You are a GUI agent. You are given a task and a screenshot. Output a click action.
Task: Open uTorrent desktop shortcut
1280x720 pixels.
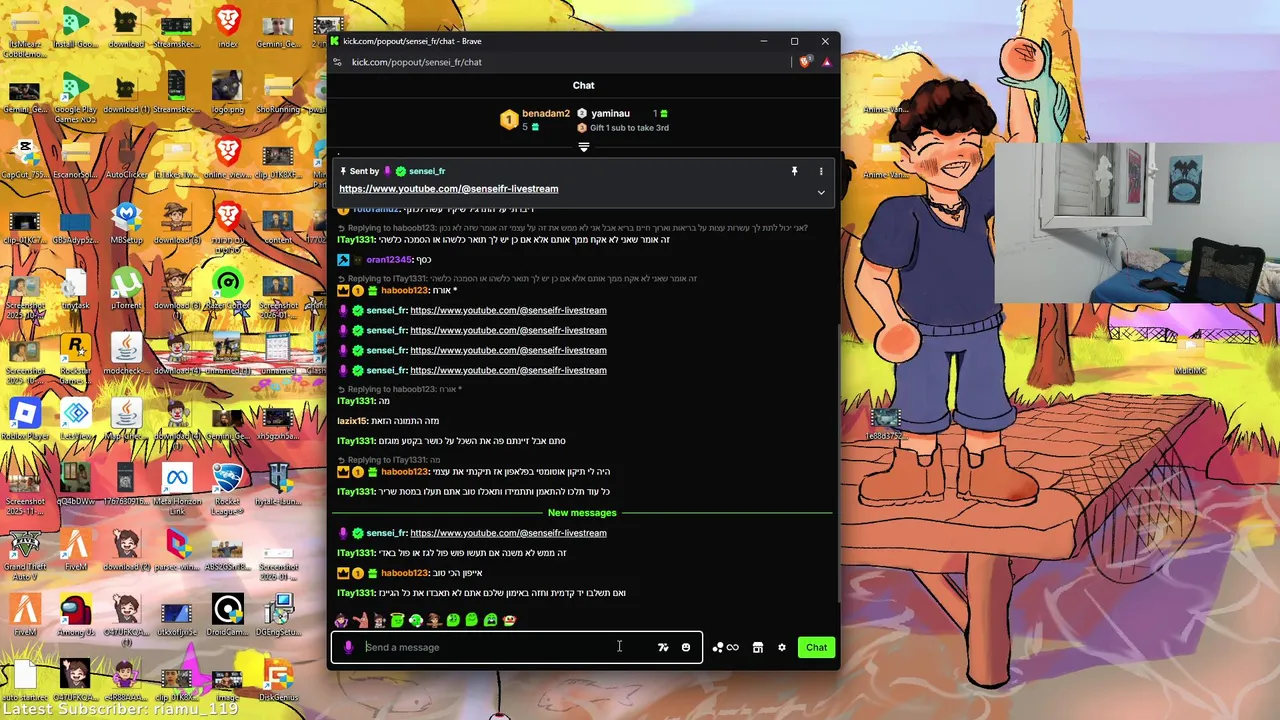pyautogui.click(x=126, y=289)
